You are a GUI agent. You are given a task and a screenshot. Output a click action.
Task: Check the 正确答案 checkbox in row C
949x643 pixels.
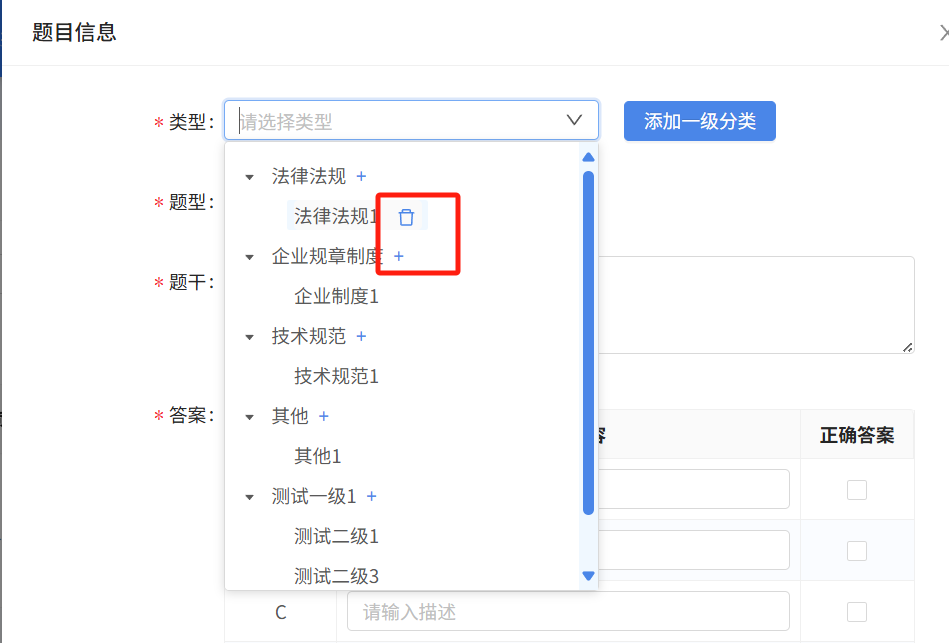click(857, 611)
